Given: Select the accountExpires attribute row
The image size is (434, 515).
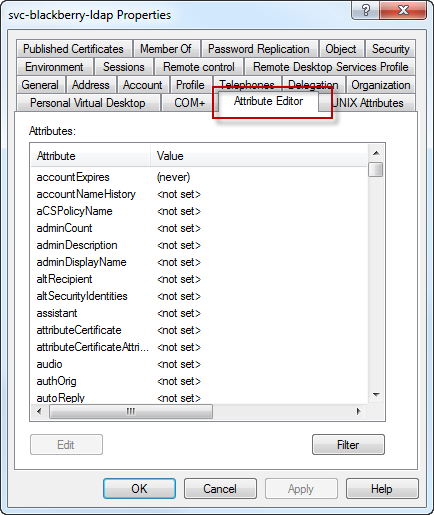Looking at the screenshot, I should pyautogui.click(x=199, y=177).
